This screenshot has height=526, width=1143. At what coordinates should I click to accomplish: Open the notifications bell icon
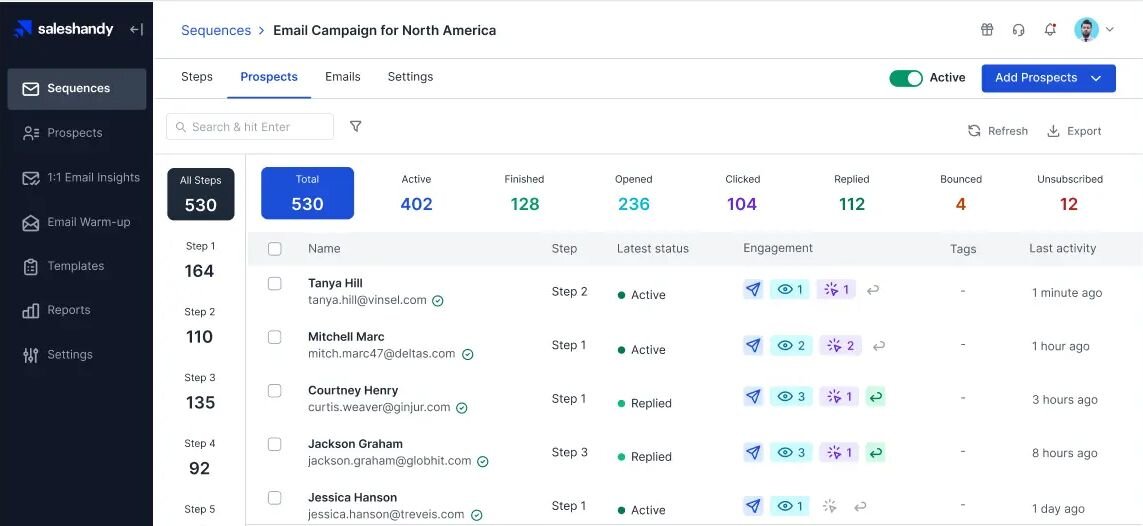(x=1050, y=30)
